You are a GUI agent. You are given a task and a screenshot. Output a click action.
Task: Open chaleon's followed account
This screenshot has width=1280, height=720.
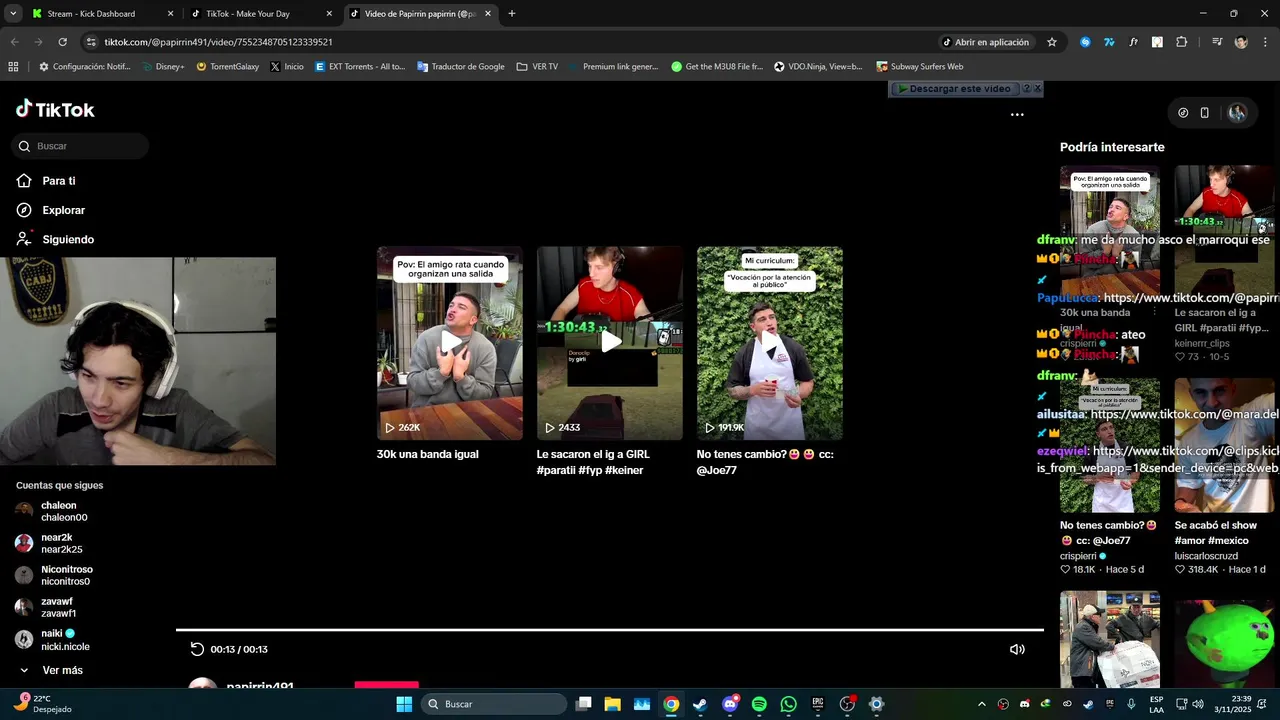52,511
